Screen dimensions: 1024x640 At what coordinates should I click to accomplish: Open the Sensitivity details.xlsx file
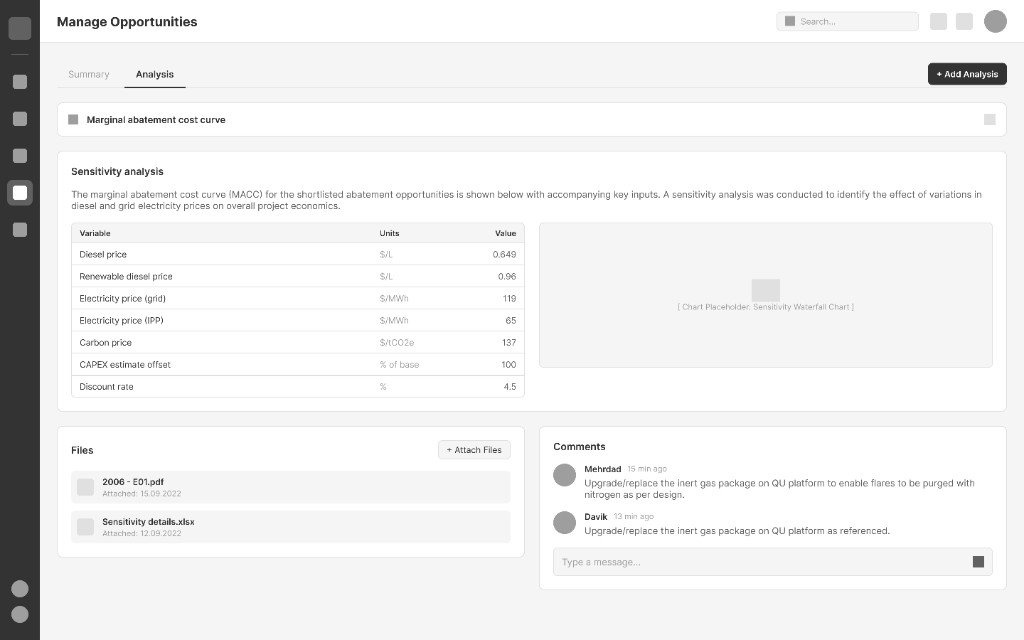coord(291,527)
